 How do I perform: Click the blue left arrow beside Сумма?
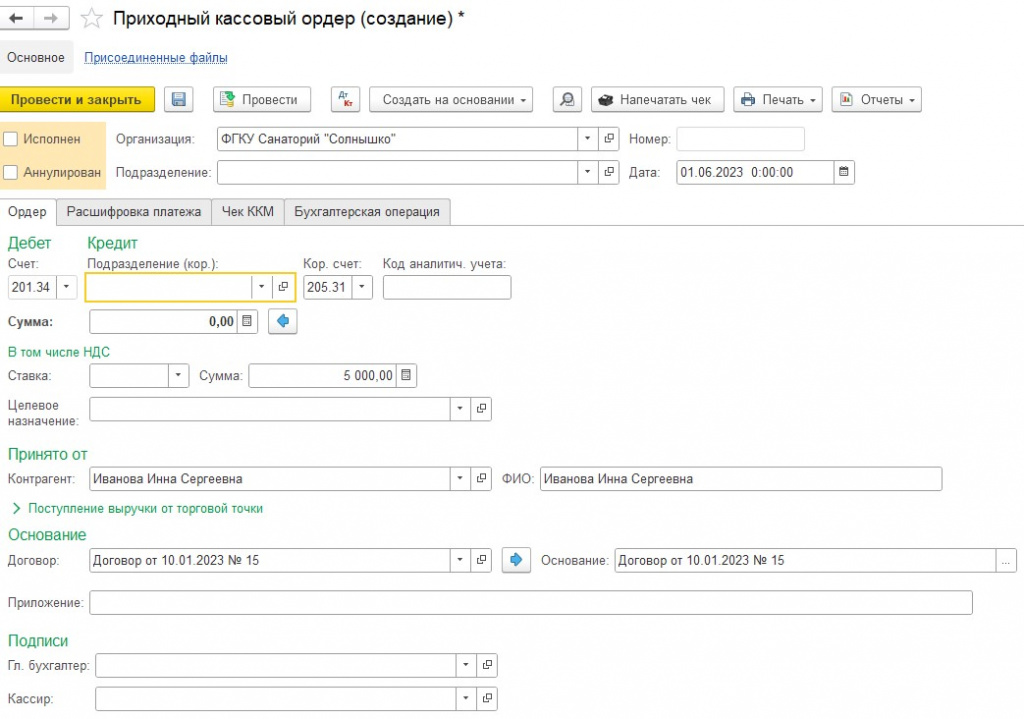point(283,321)
